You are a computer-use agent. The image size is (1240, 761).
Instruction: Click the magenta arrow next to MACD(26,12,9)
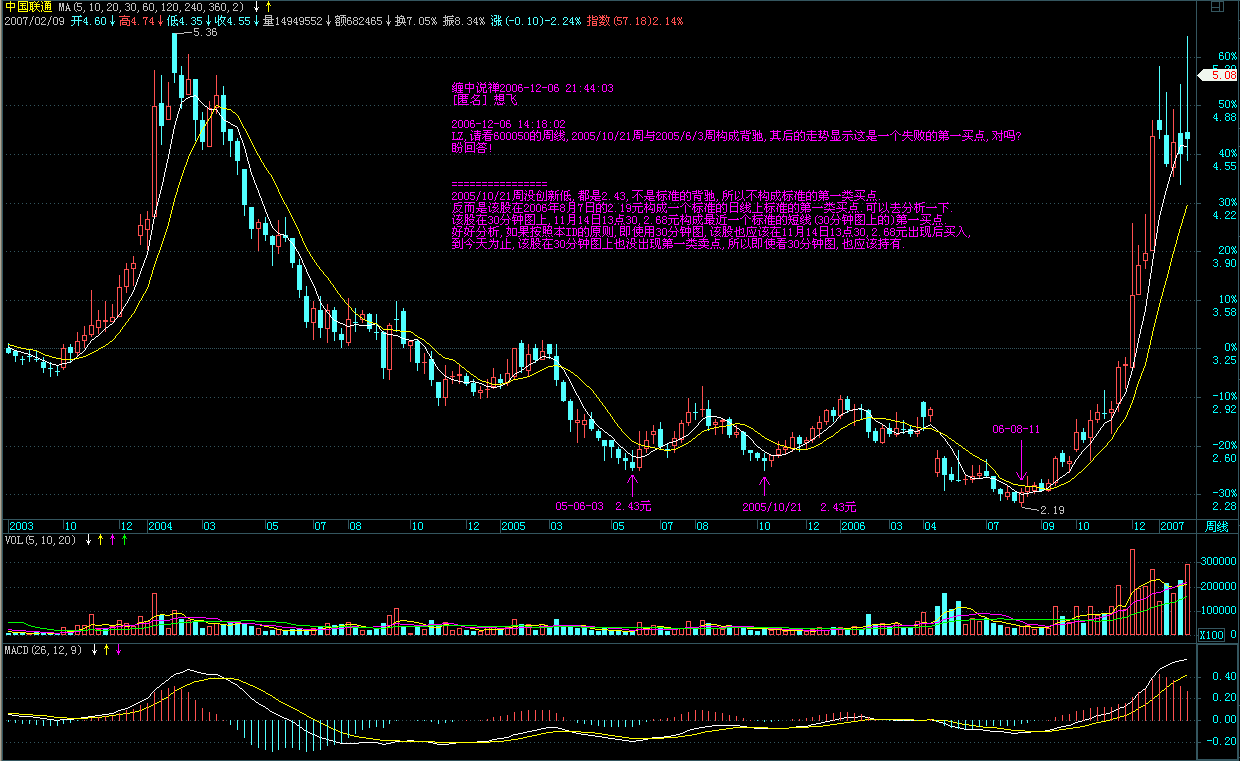click(119, 650)
